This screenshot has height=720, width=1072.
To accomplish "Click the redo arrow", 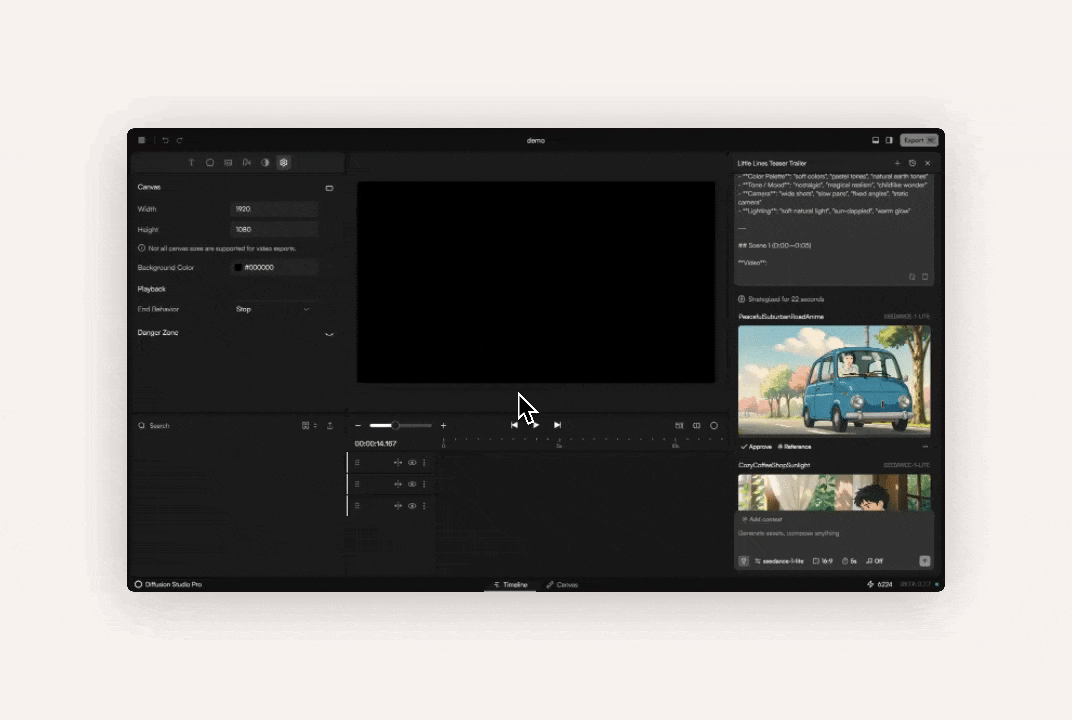I will coord(180,140).
